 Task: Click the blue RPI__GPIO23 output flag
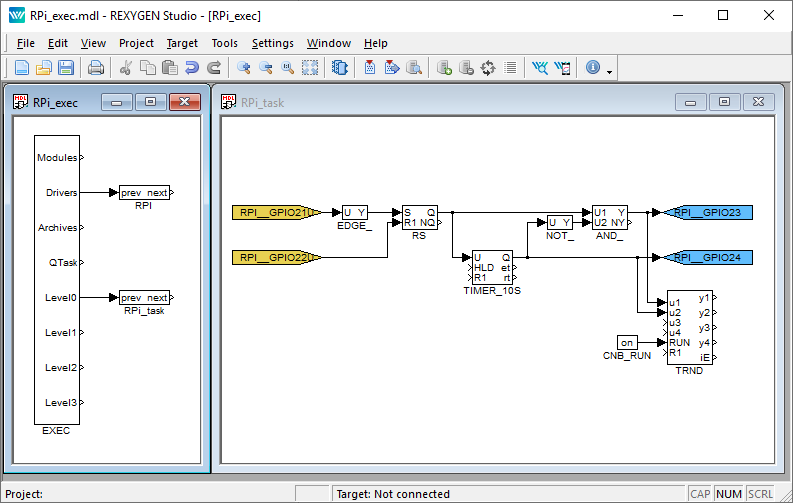pyautogui.click(x=706, y=213)
